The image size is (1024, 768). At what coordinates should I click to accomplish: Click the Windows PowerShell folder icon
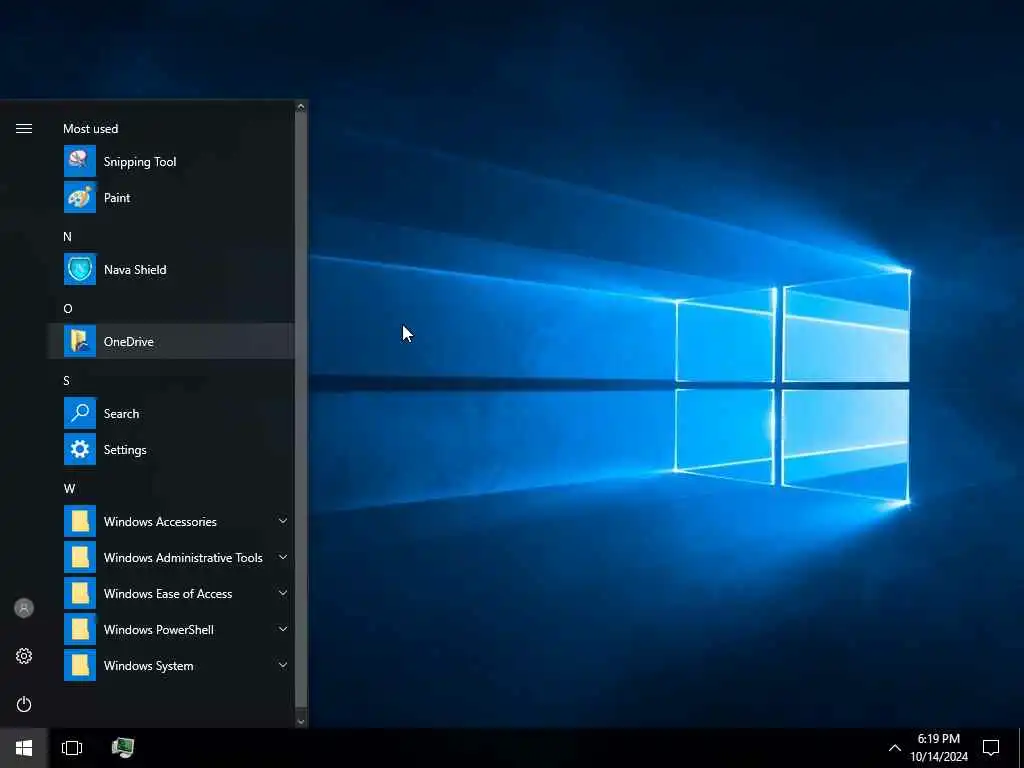(x=80, y=629)
